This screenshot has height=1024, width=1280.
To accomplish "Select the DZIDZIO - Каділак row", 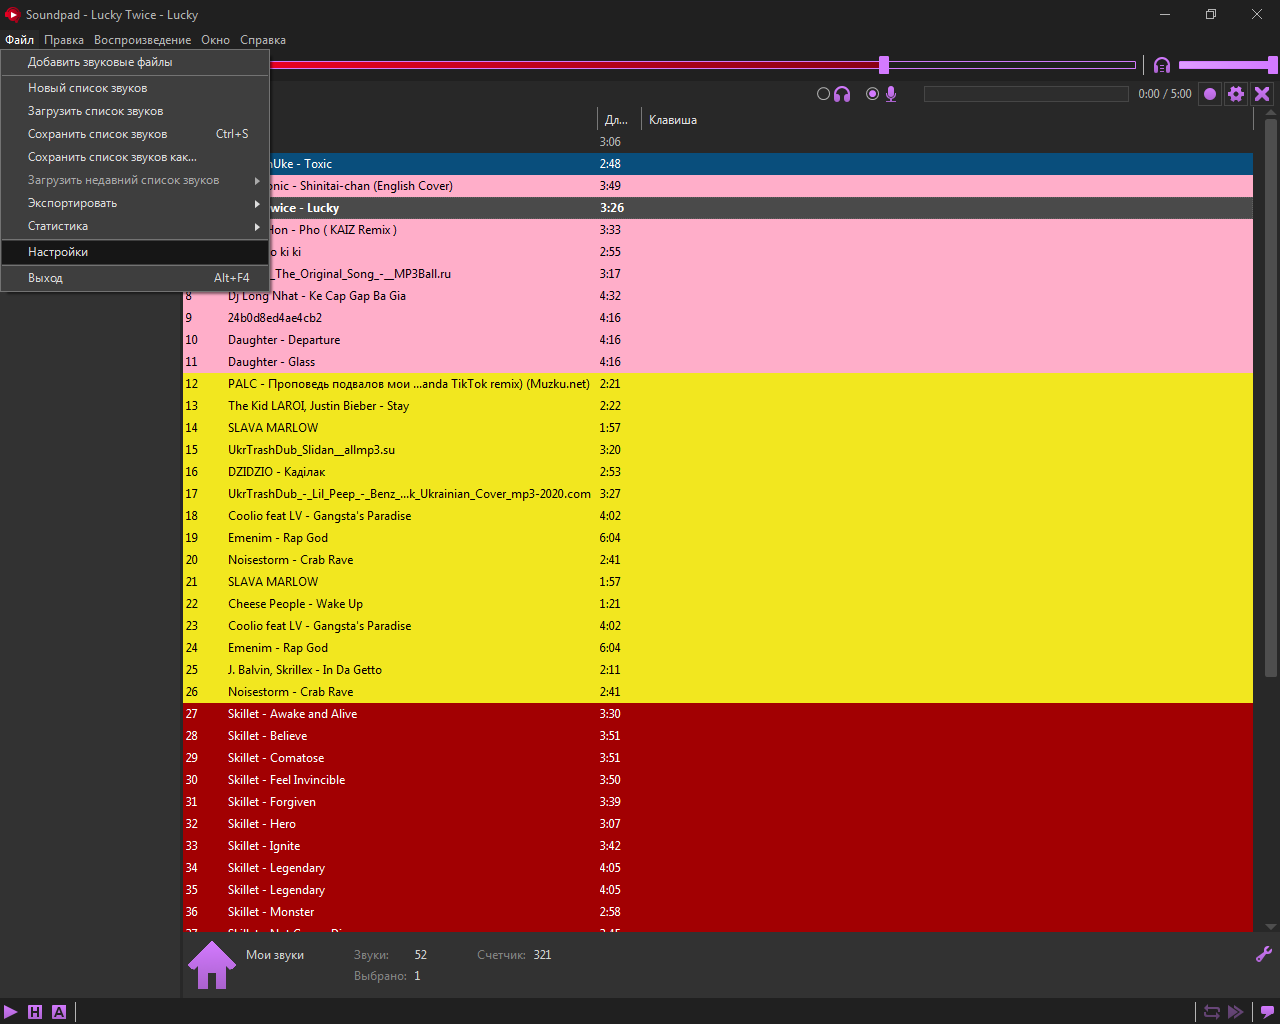I will click(x=718, y=472).
